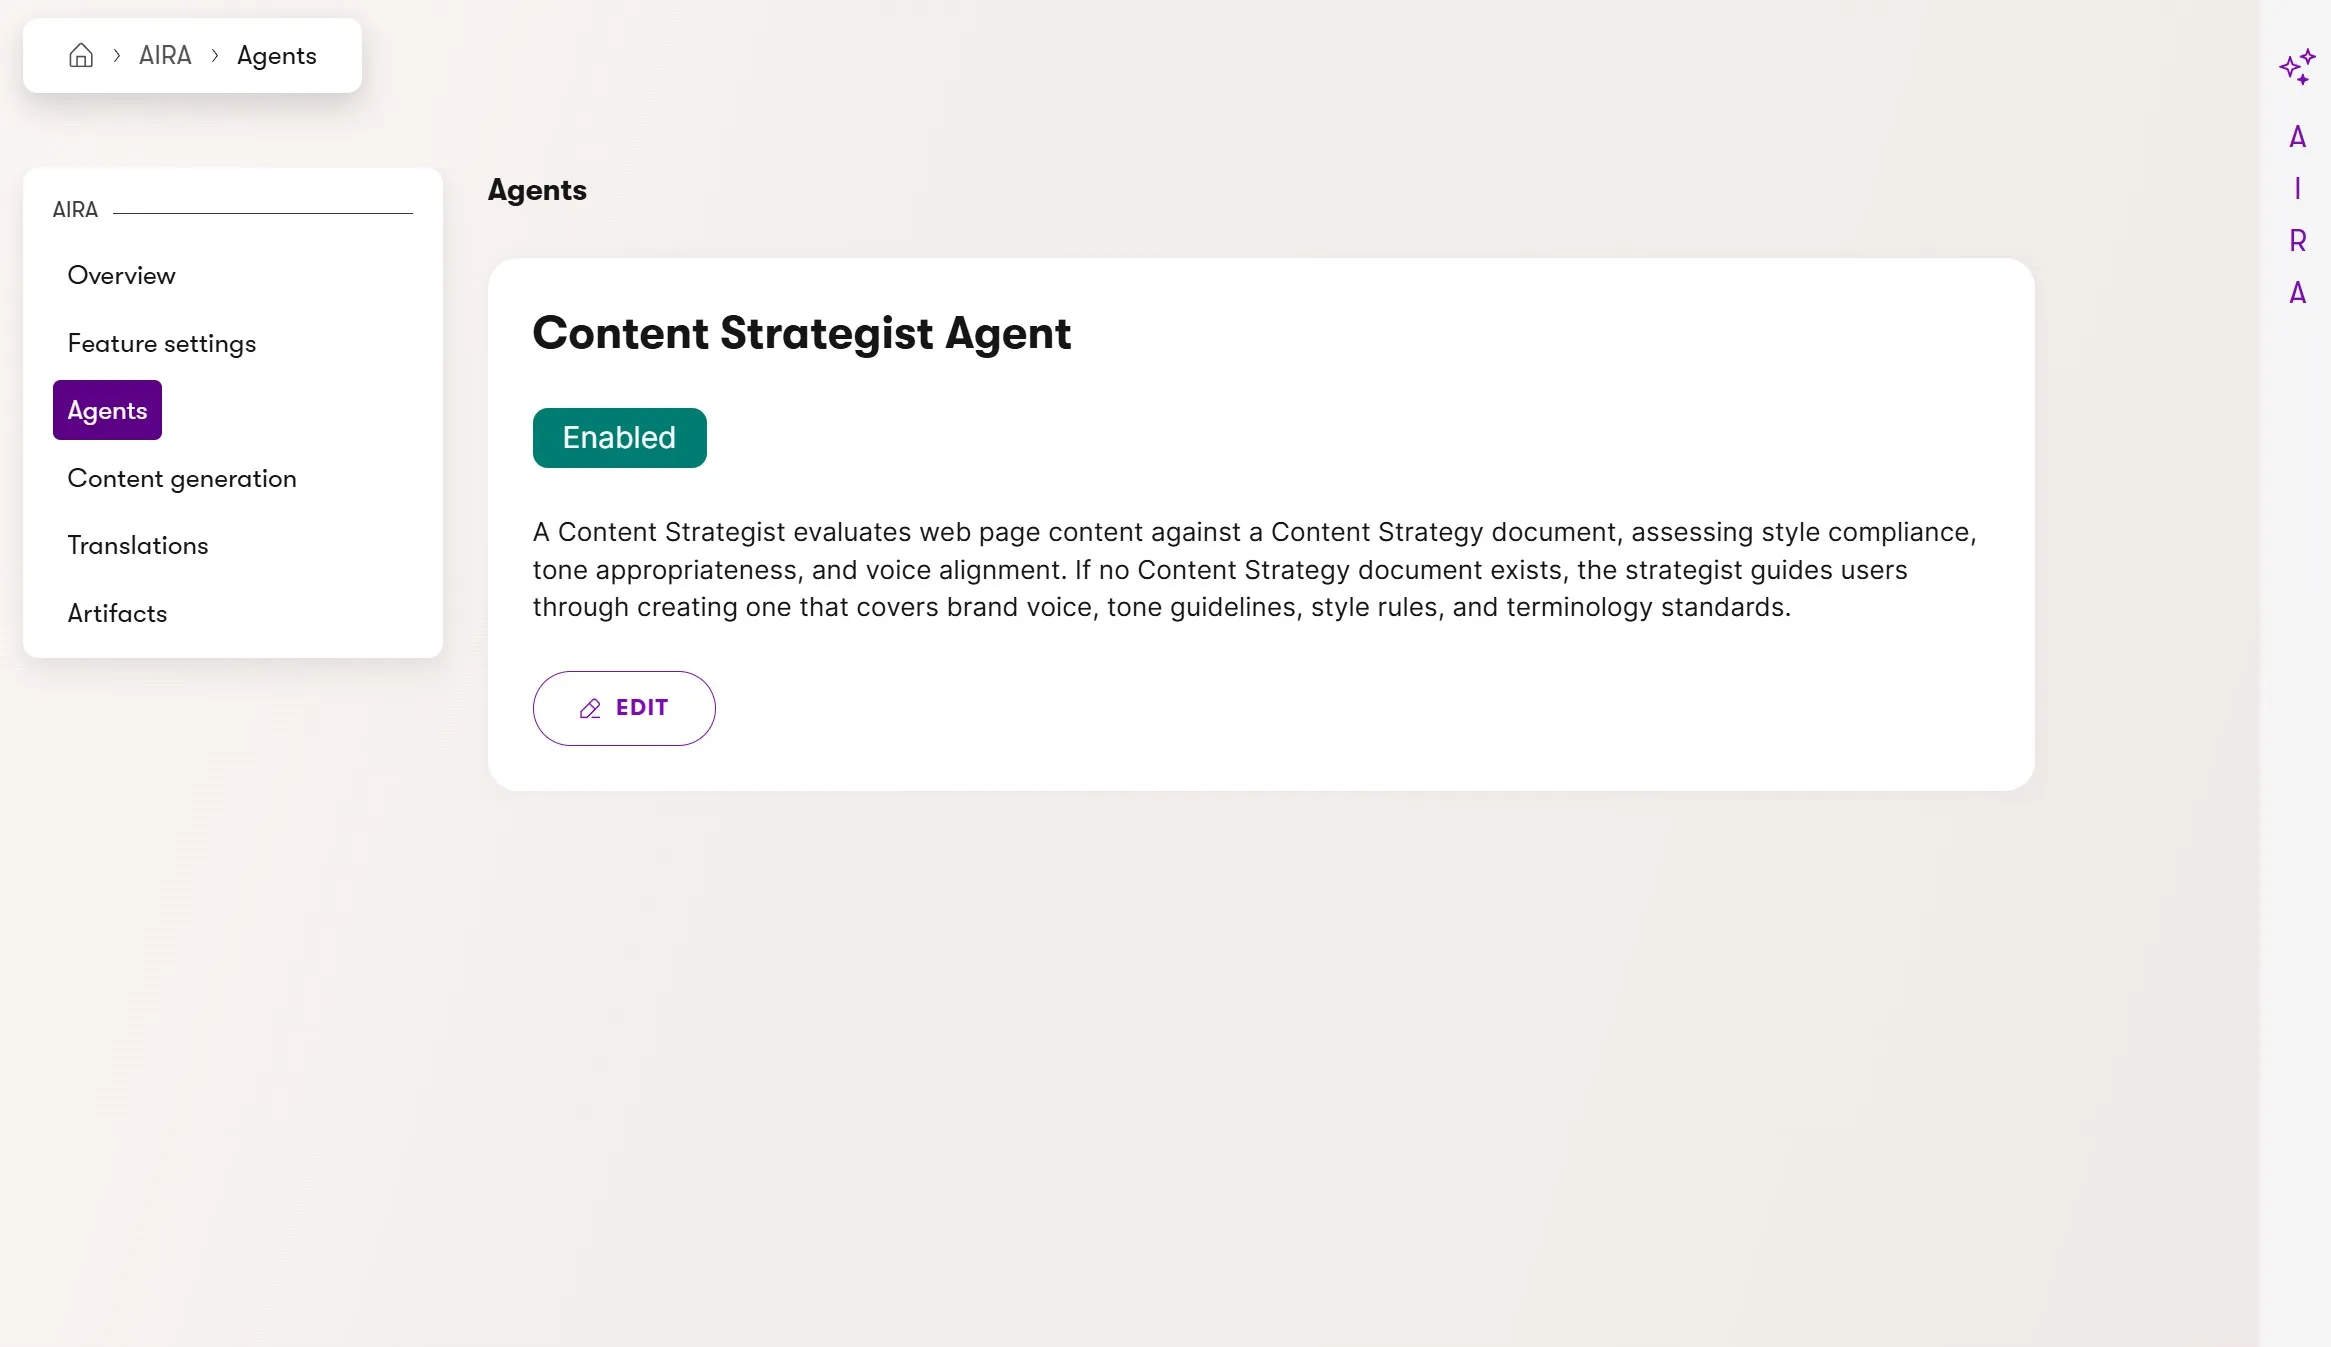Open the AIRA sparkle assistant icon
Viewport: 2331px width, 1347px height.
pos(2297,67)
